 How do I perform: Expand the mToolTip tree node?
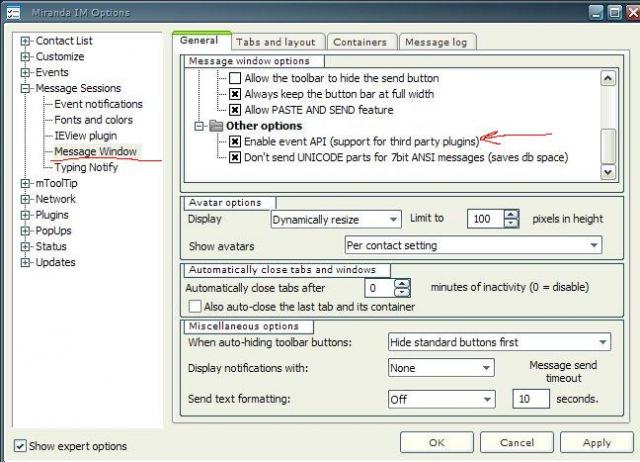coord(25,183)
